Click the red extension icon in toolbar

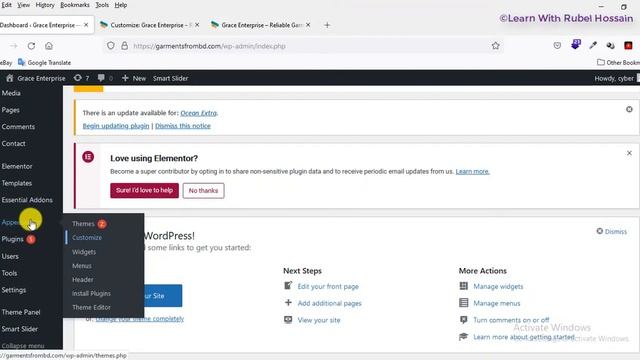click(x=628, y=46)
